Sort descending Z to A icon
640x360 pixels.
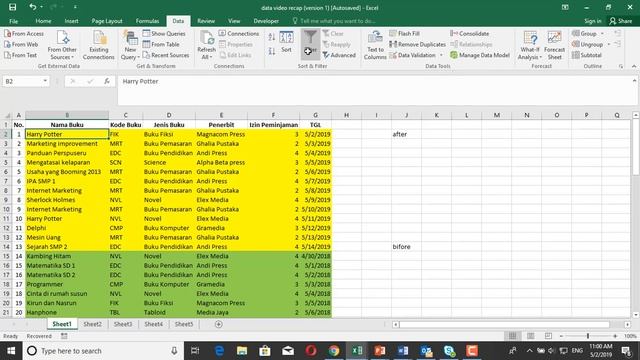[x=272, y=51]
